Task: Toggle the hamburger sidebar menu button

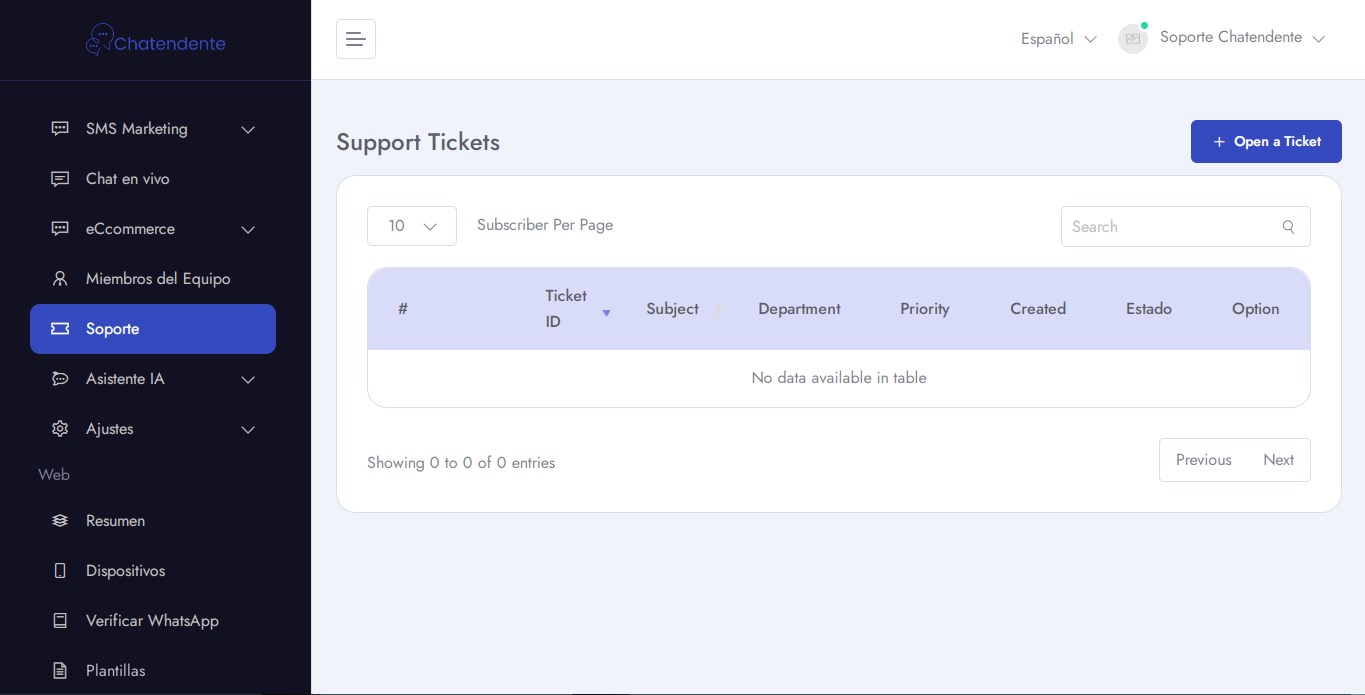Action: pos(355,39)
